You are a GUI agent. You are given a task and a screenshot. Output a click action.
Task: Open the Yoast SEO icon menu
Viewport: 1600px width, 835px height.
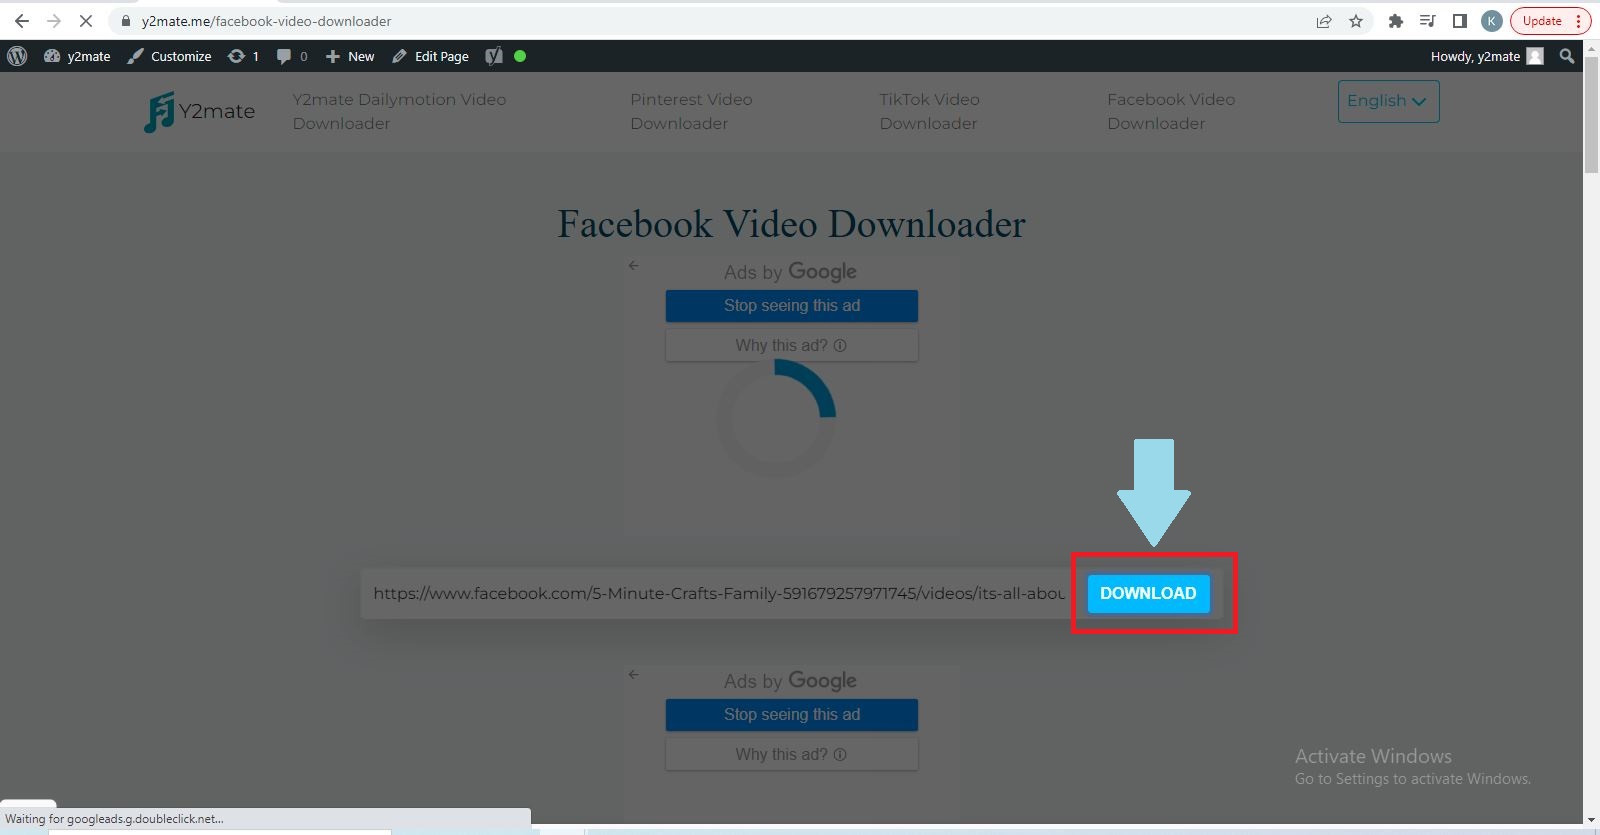click(x=493, y=56)
